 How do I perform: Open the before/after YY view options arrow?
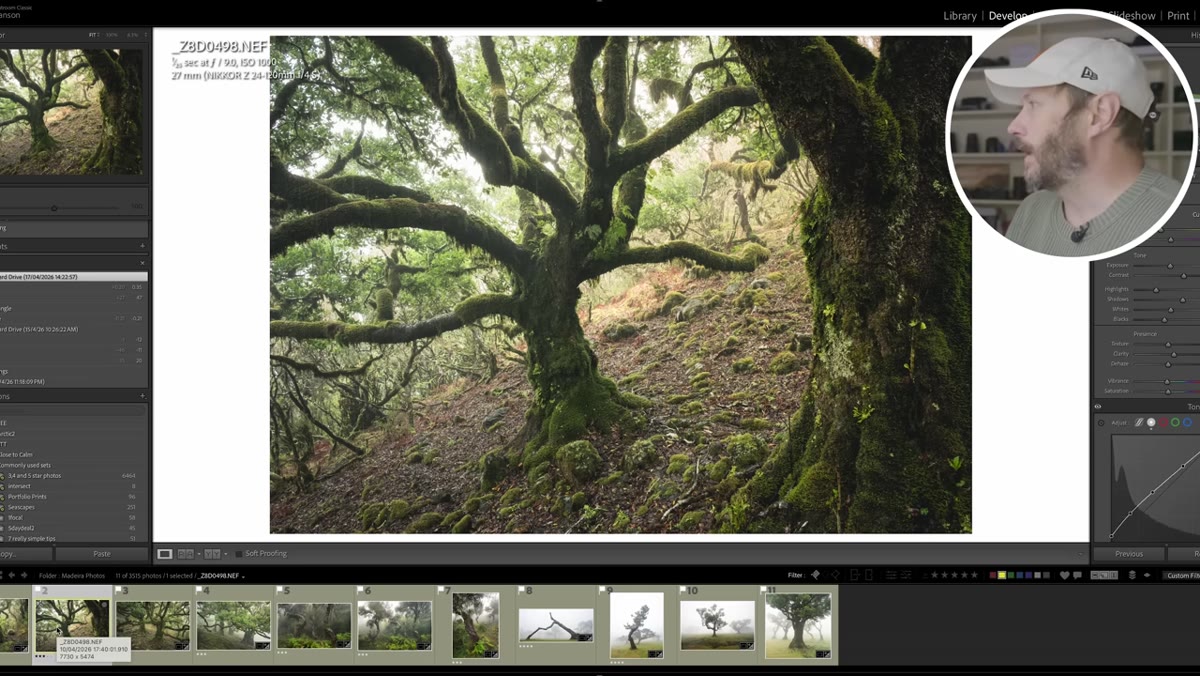tap(225, 554)
